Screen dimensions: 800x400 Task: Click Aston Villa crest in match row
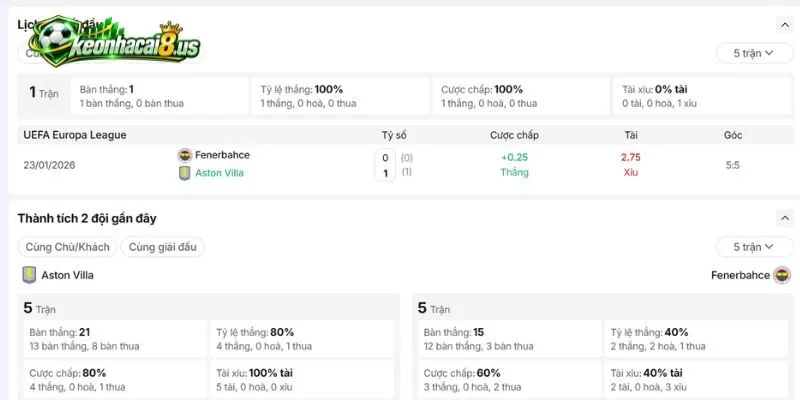point(185,173)
